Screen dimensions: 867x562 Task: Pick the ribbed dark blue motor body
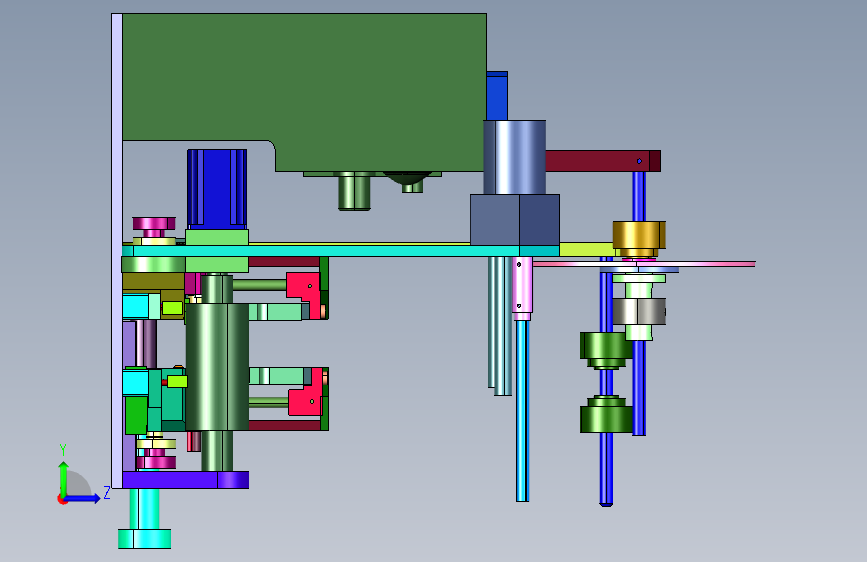217,189
